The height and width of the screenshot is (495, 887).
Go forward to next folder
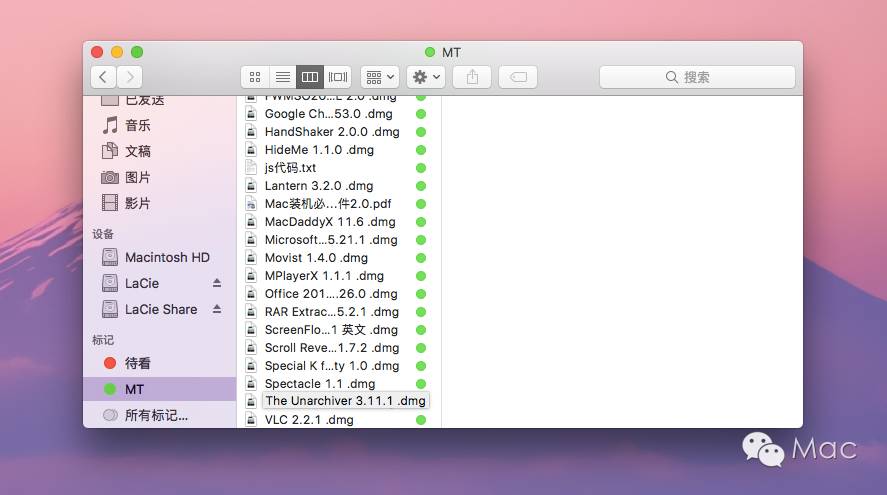click(x=130, y=77)
